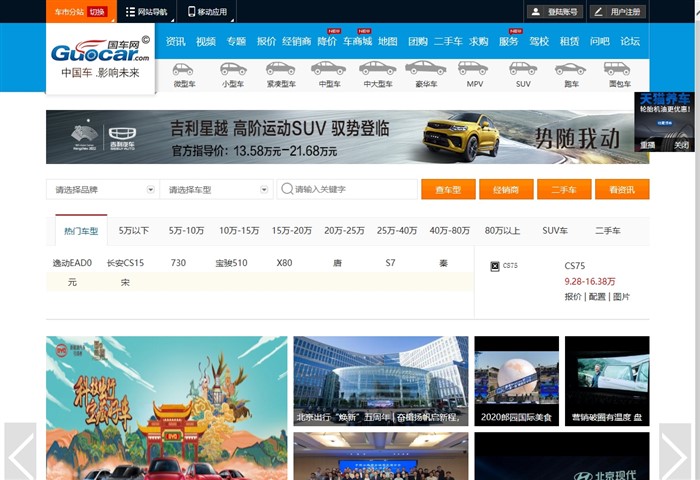Screen dimensions: 700x480
Task: Open the 报价 navigation item
Action: [267, 42]
